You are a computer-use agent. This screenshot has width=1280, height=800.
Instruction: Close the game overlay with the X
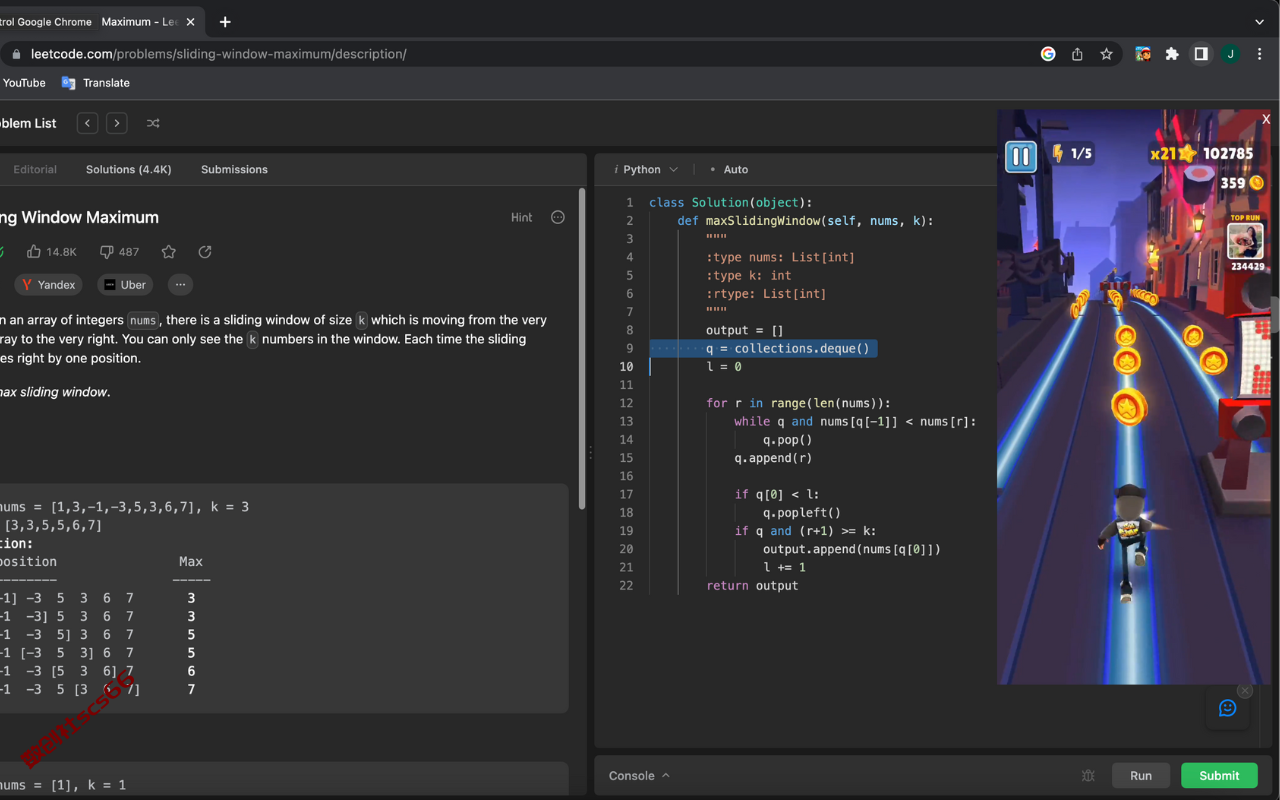tap(1266, 119)
